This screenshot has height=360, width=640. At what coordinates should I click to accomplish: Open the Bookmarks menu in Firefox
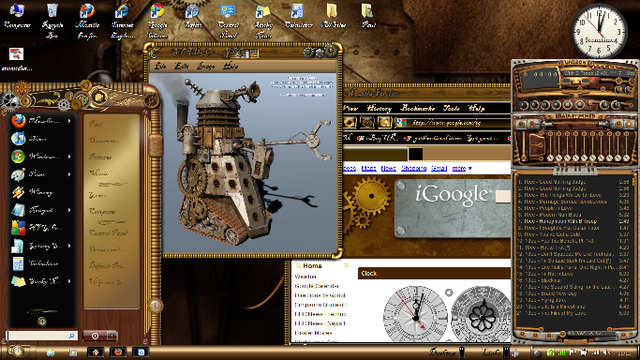(x=417, y=108)
